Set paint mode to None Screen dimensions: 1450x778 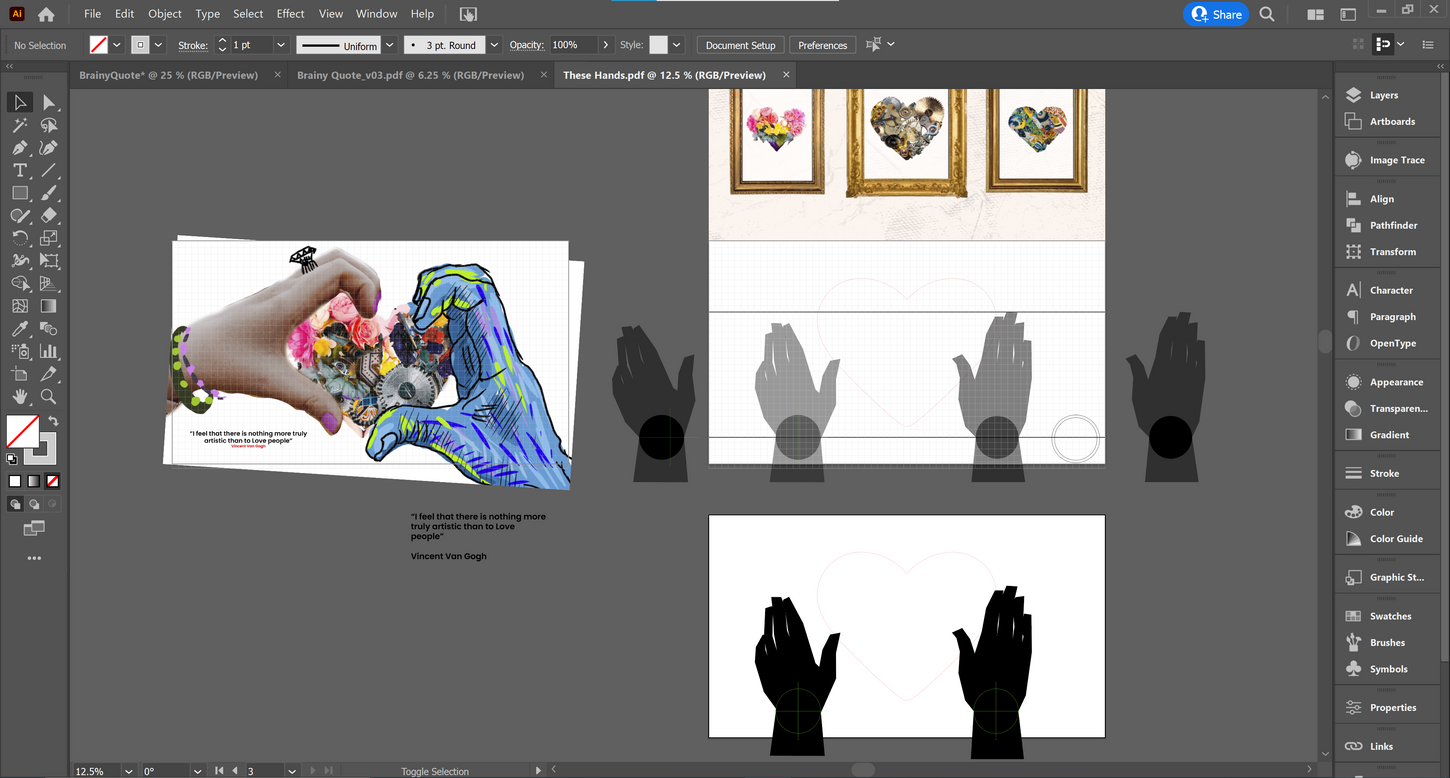53,481
